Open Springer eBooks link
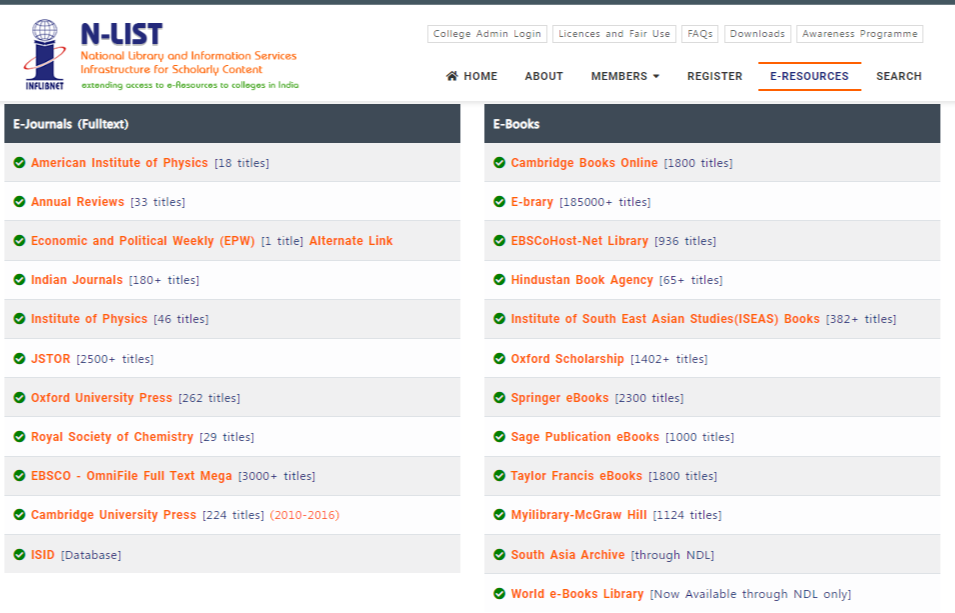955x613 pixels. click(x=560, y=398)
